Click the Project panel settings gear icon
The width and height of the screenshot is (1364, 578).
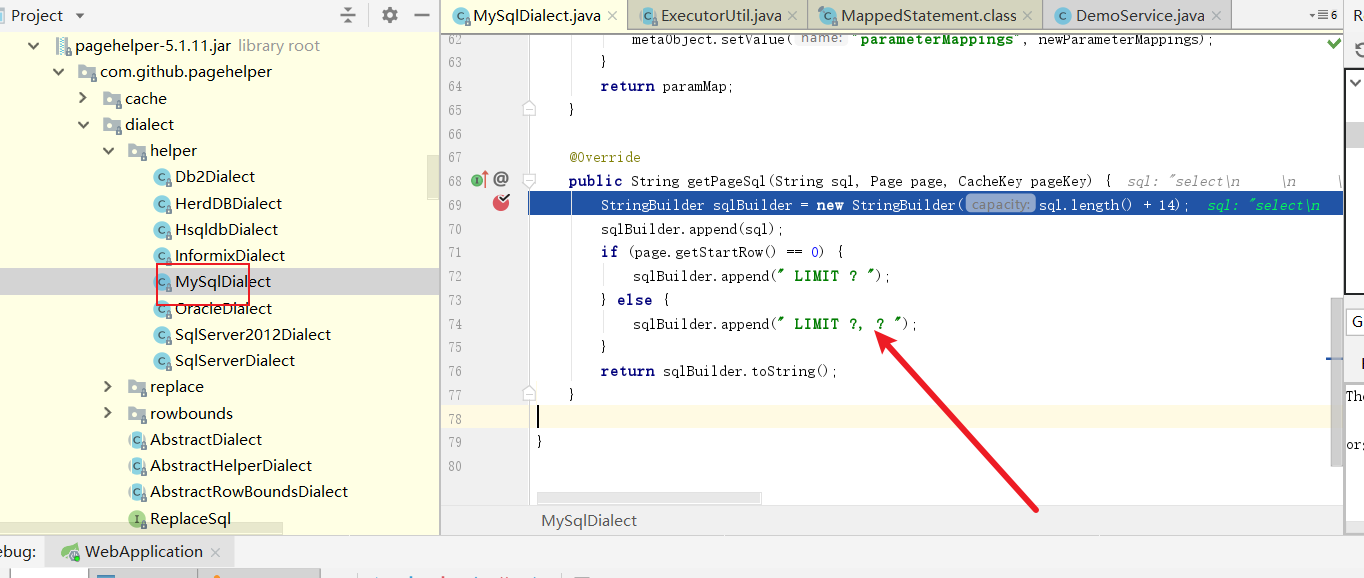tap(390, 15)
